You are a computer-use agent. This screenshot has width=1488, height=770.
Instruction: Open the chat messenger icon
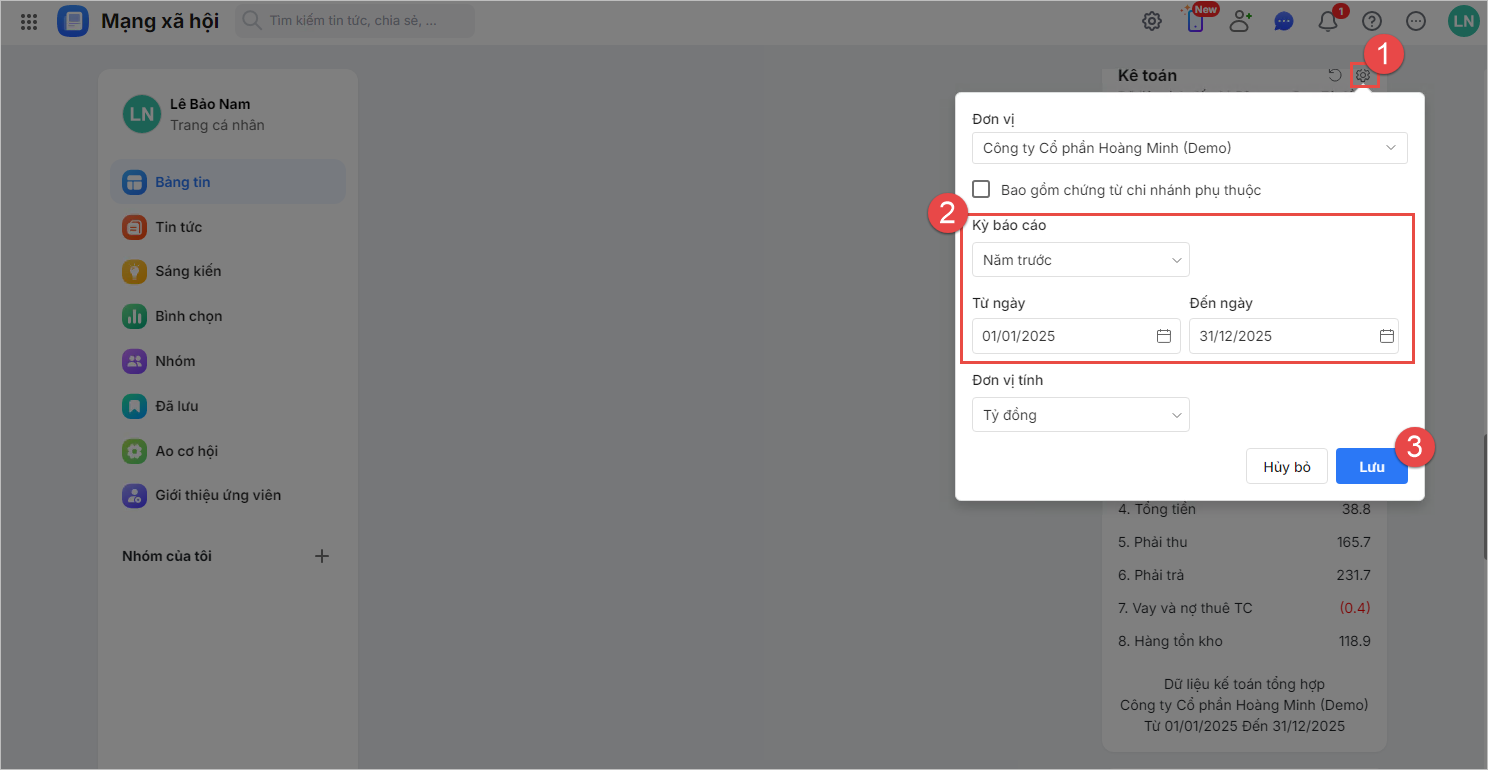pos(1285,21)
